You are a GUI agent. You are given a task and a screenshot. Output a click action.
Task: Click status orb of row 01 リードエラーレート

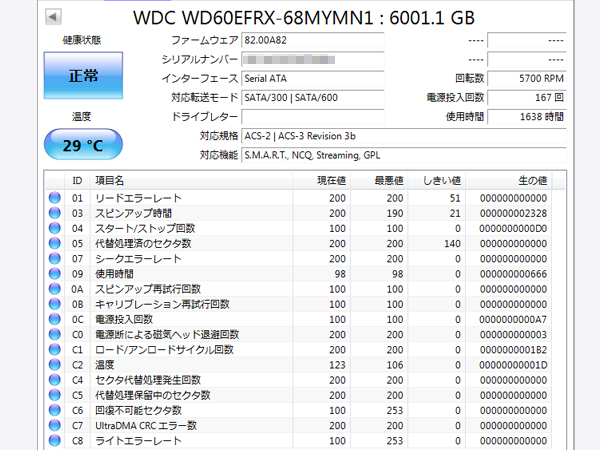click(55, 197)
